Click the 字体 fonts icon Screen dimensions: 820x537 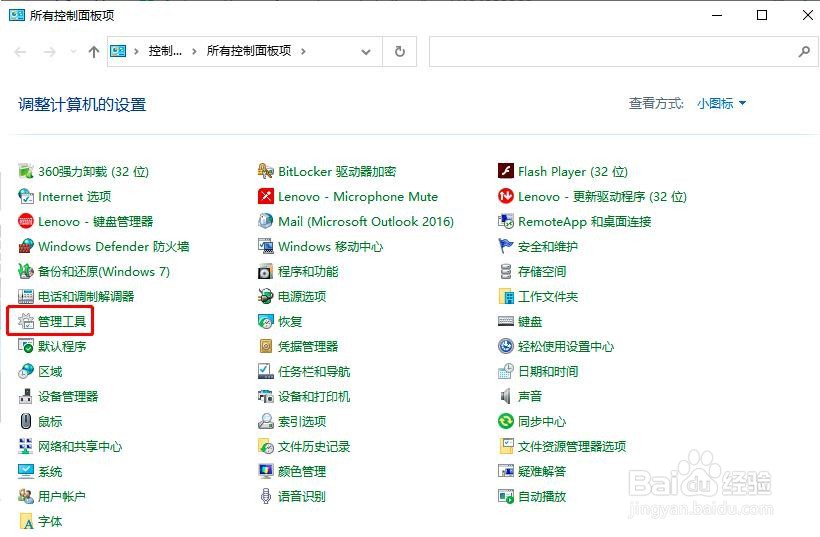pos(26,521)
